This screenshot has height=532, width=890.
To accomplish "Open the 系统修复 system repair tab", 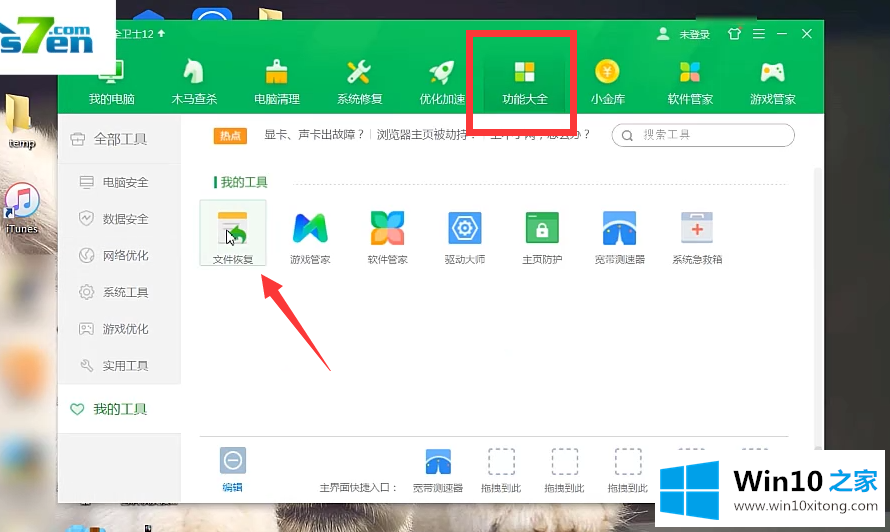I will 359,82.
